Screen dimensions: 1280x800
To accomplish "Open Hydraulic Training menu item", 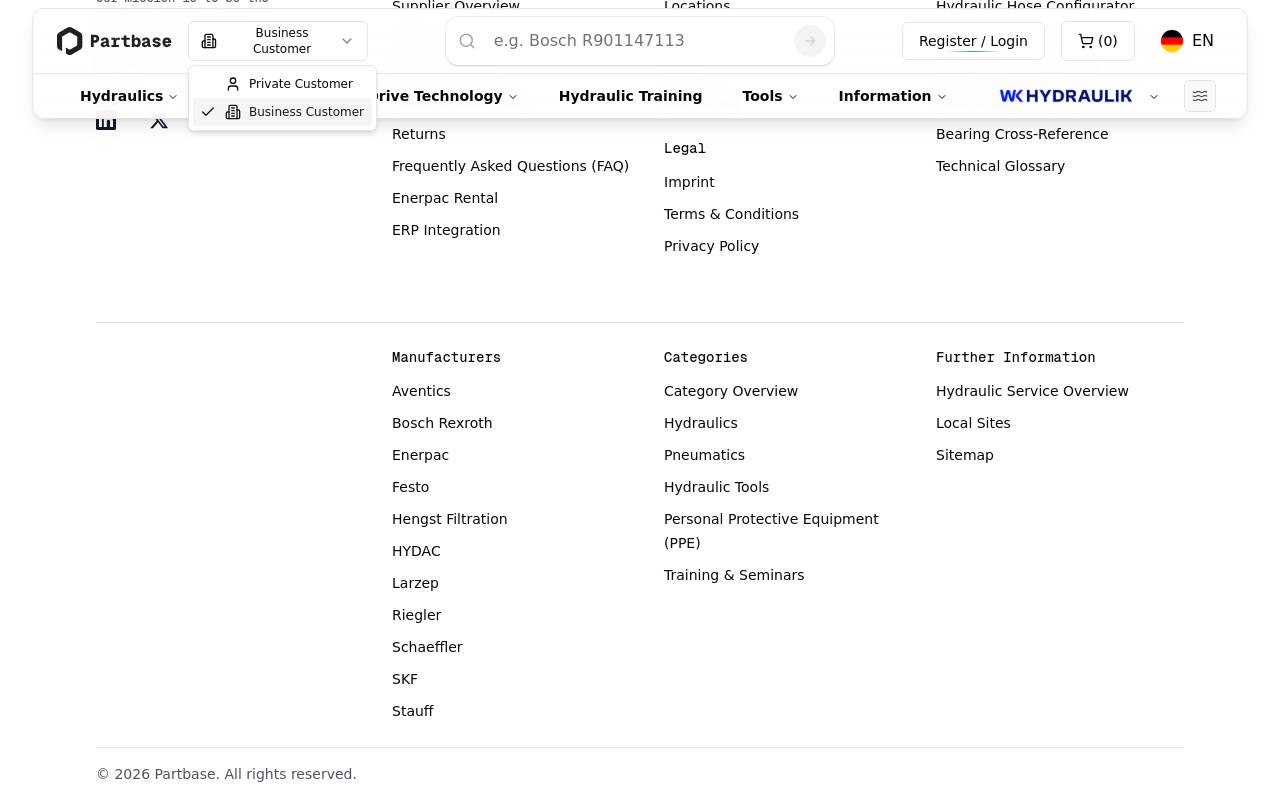I will click(x=630, y=96).
